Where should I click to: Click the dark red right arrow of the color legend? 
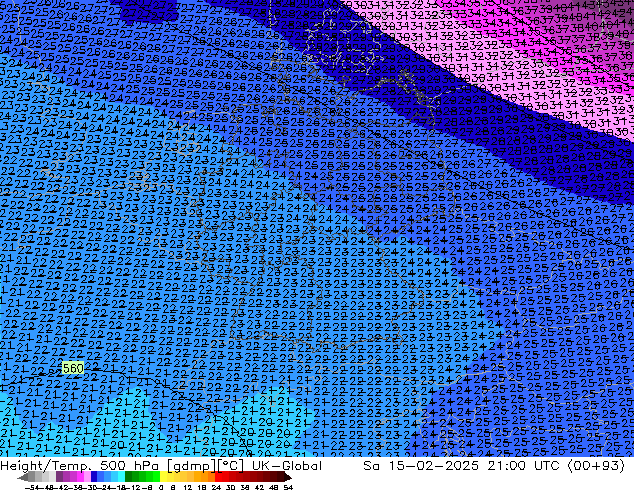click(288, 477)
